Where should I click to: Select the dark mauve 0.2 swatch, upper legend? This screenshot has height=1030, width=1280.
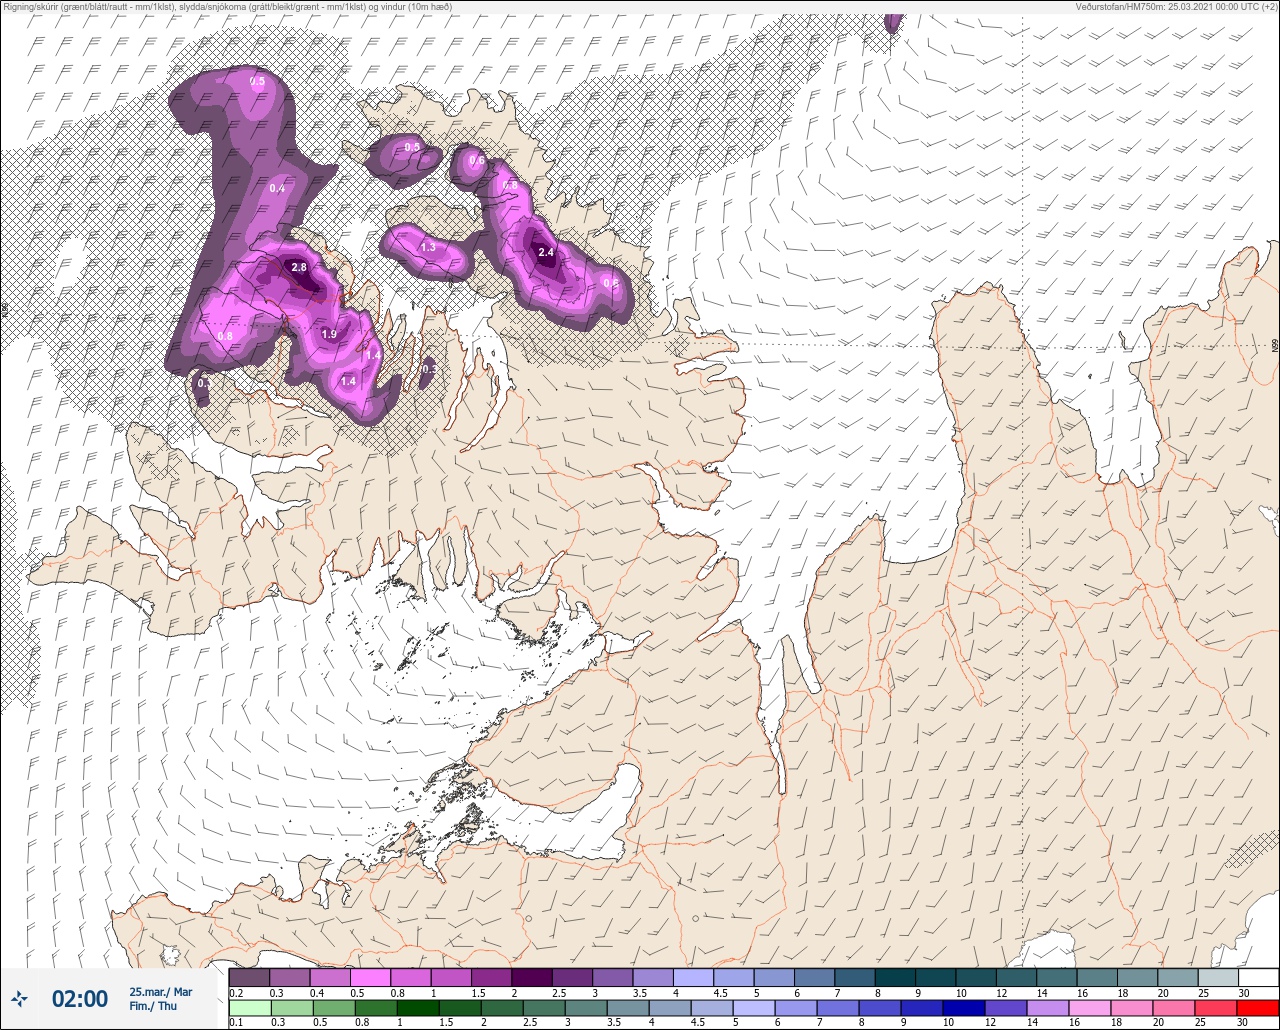point(249,977)
